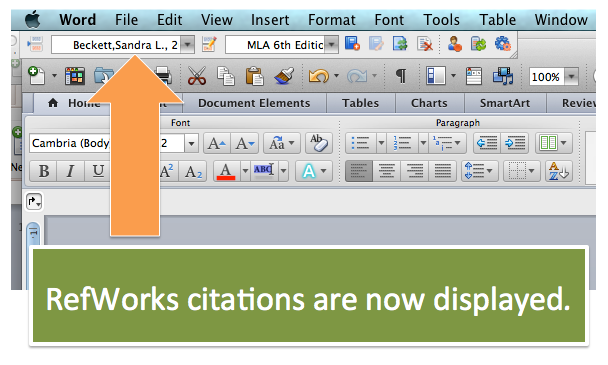Open the View menu

(x=216, y=20)
